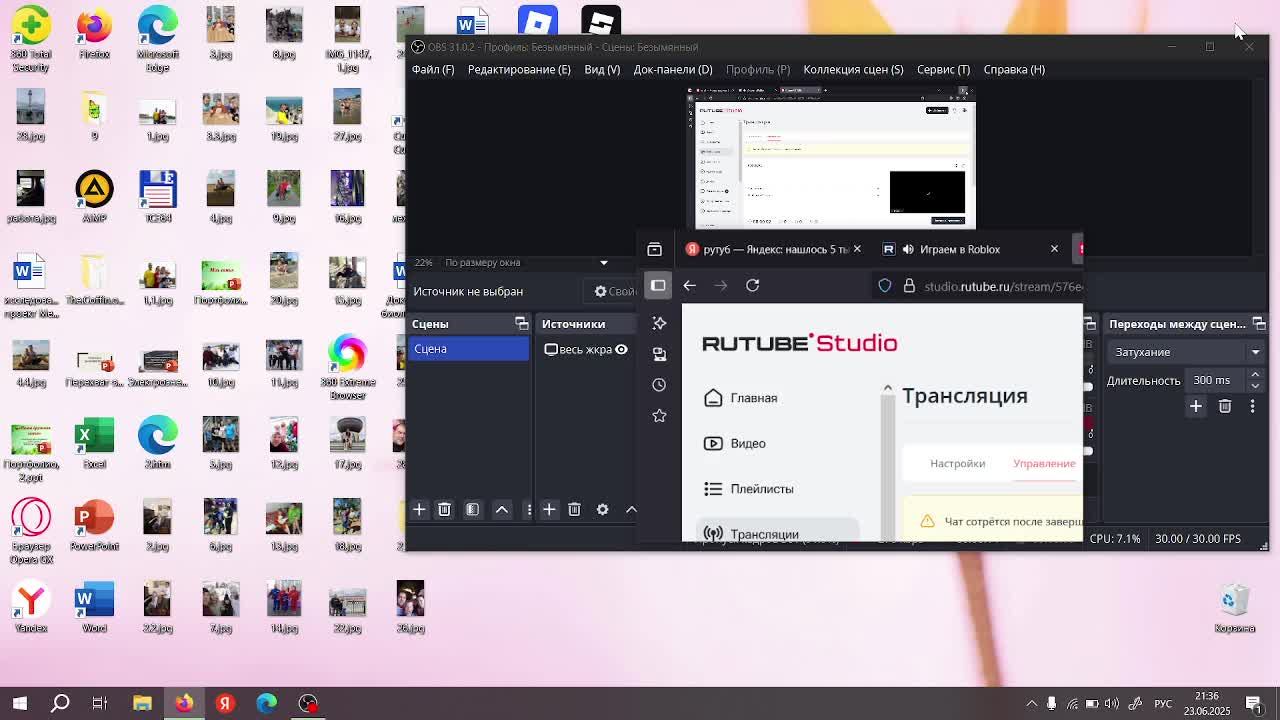This screenshot has width=1280, height=720.
Task: Open OBS from the taskbar
Action: (x=308, y=703)
